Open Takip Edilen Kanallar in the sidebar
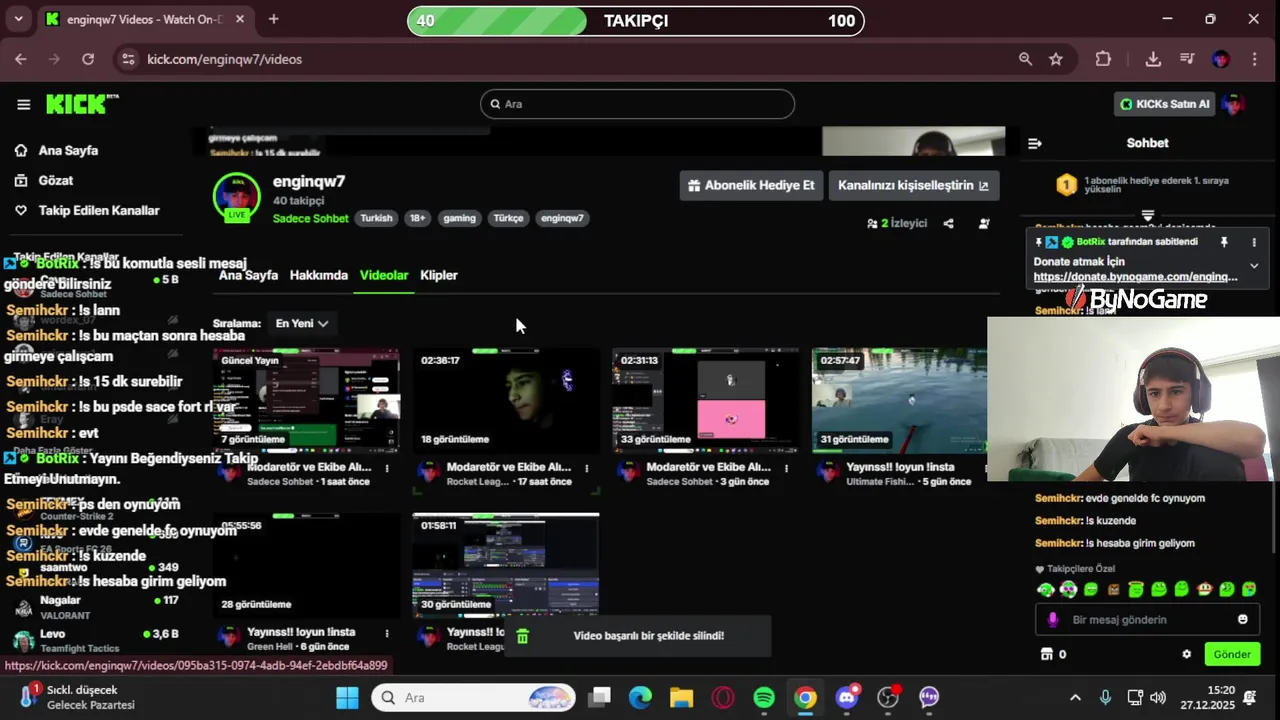Viewport: 1280px width, 720px height. [98, 210]
